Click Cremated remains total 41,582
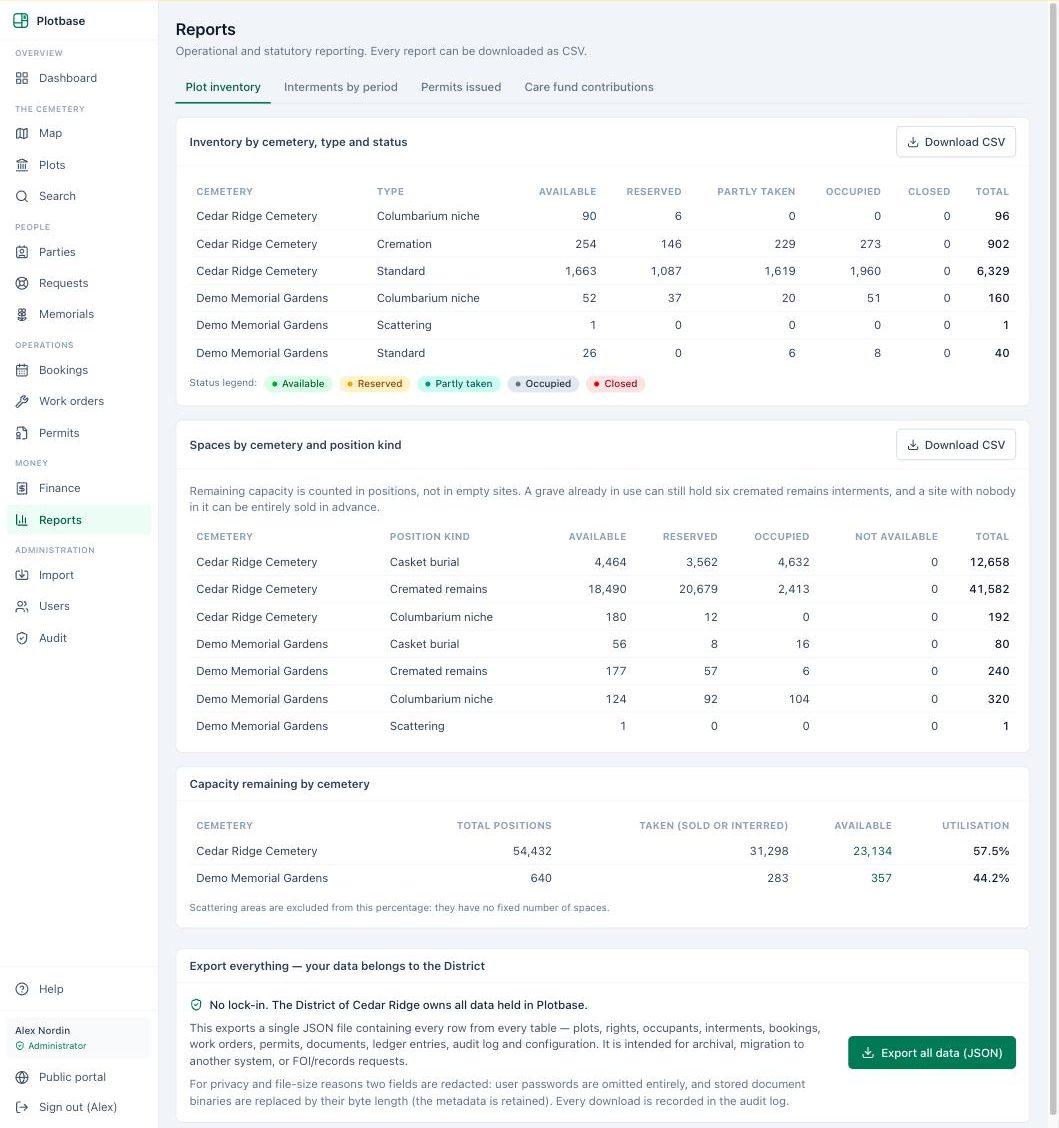1059x1128 pixels. pyautogui.click(x=988, y=588)
